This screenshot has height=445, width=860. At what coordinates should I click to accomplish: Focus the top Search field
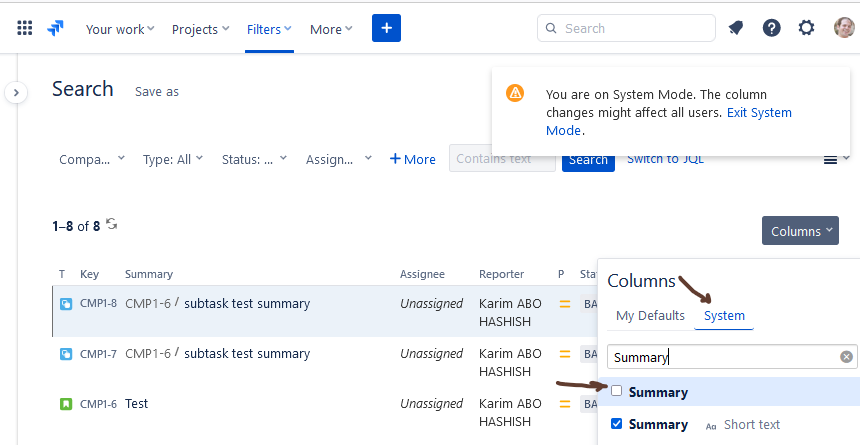pos(626,28)
